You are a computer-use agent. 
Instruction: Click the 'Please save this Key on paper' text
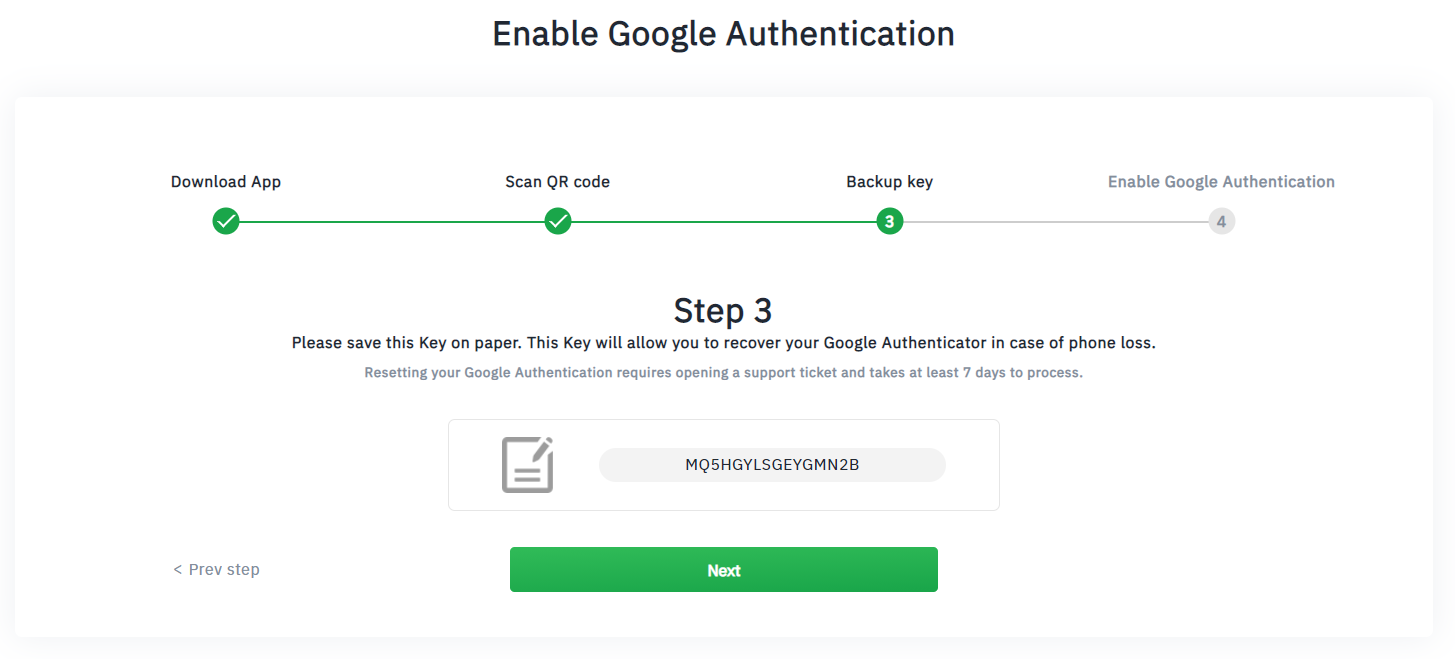(x=405, y=343)
